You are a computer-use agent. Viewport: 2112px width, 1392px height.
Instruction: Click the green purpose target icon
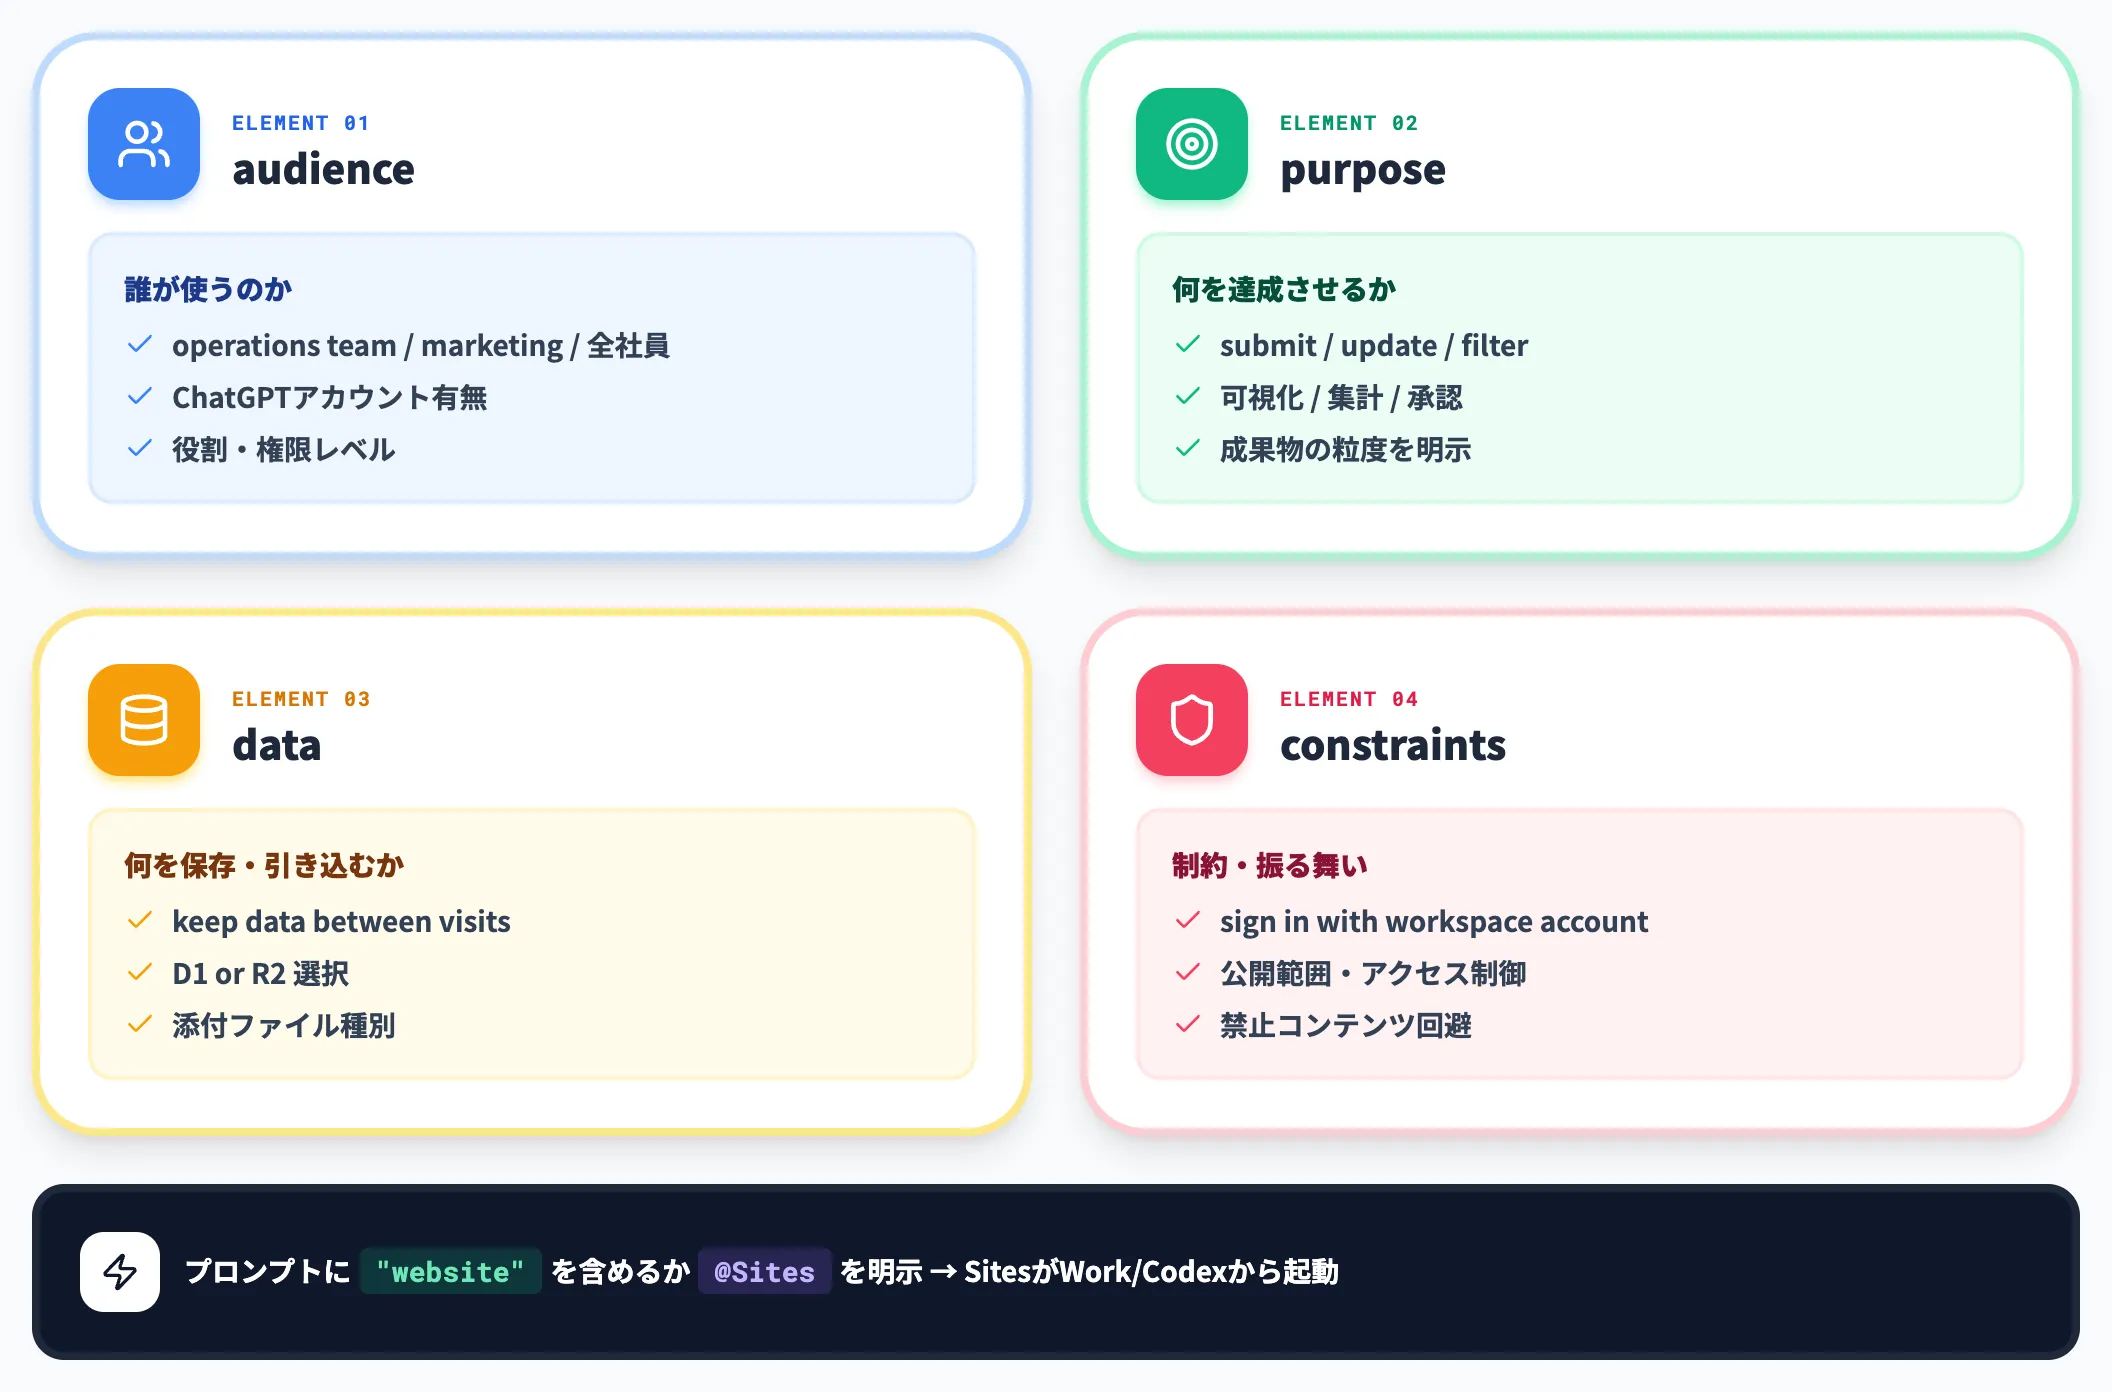[1192, 144]
